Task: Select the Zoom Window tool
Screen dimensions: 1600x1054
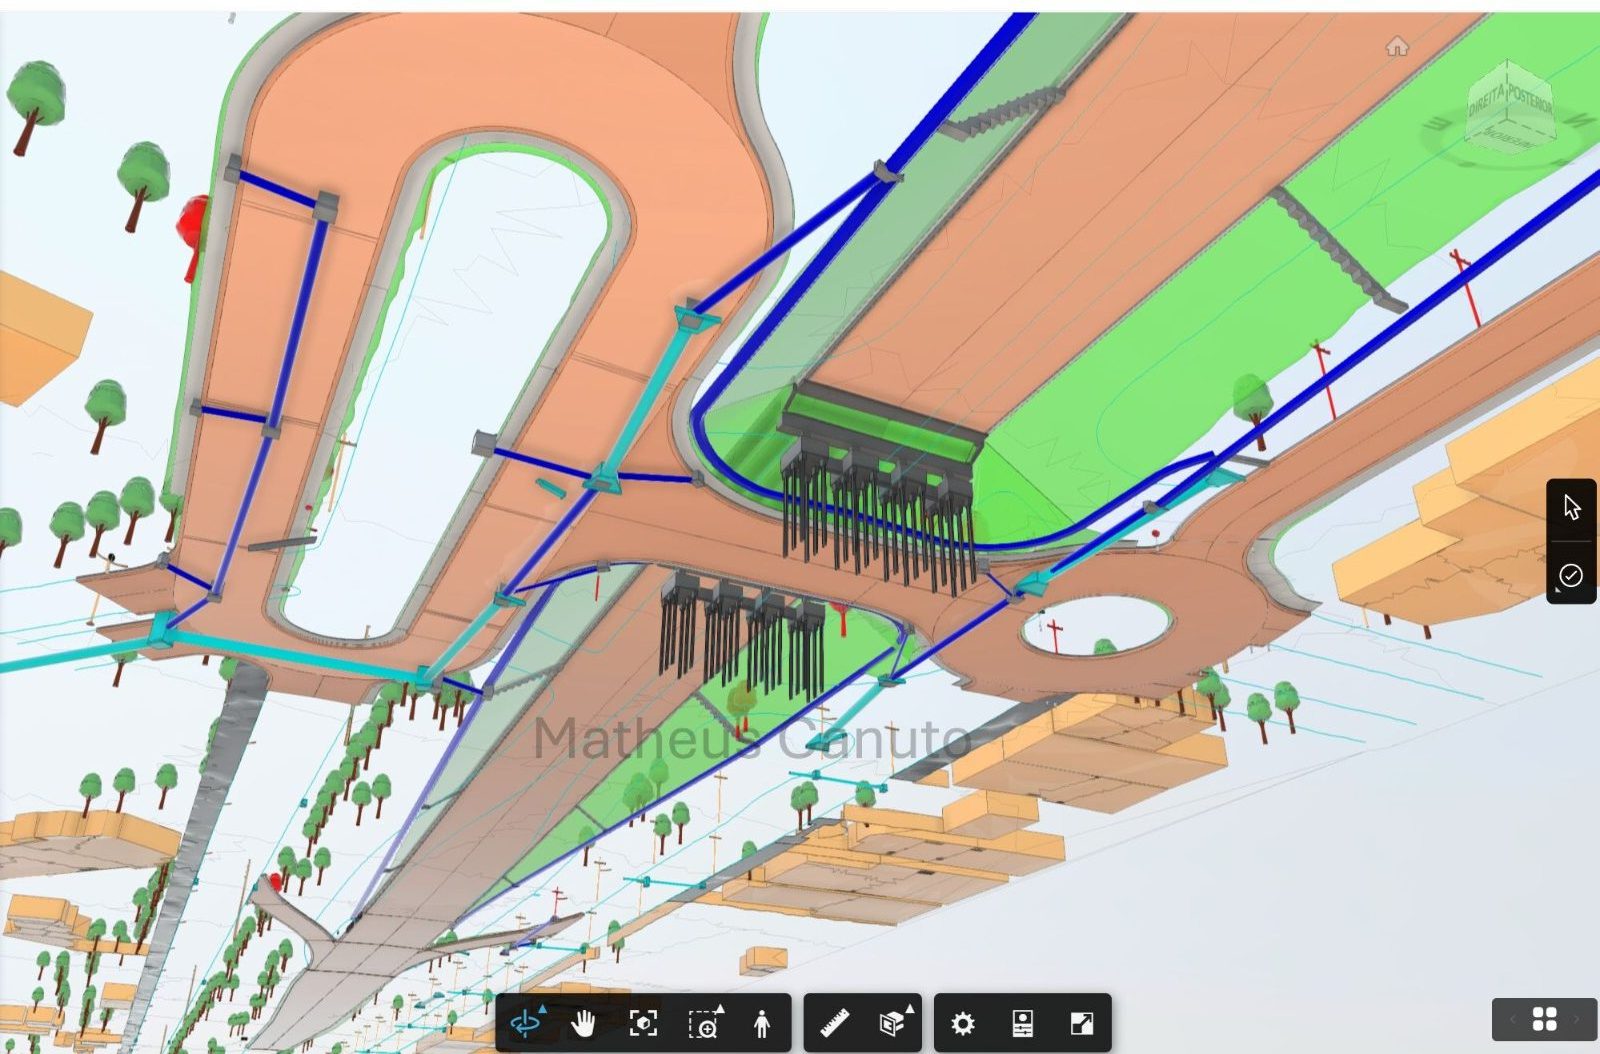Action: click(704, 1025)
